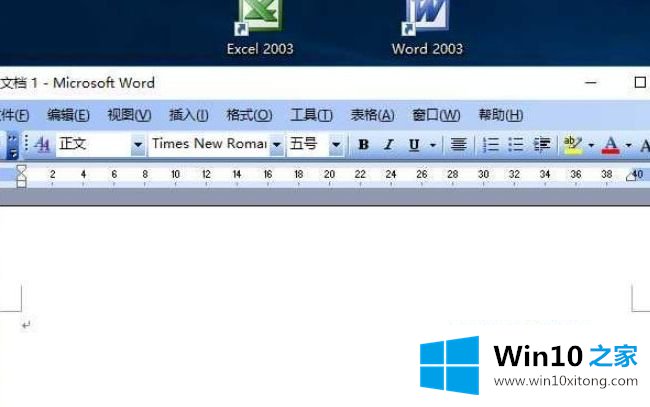Maximize the Microsoft Word window

[x=640, y=82]
